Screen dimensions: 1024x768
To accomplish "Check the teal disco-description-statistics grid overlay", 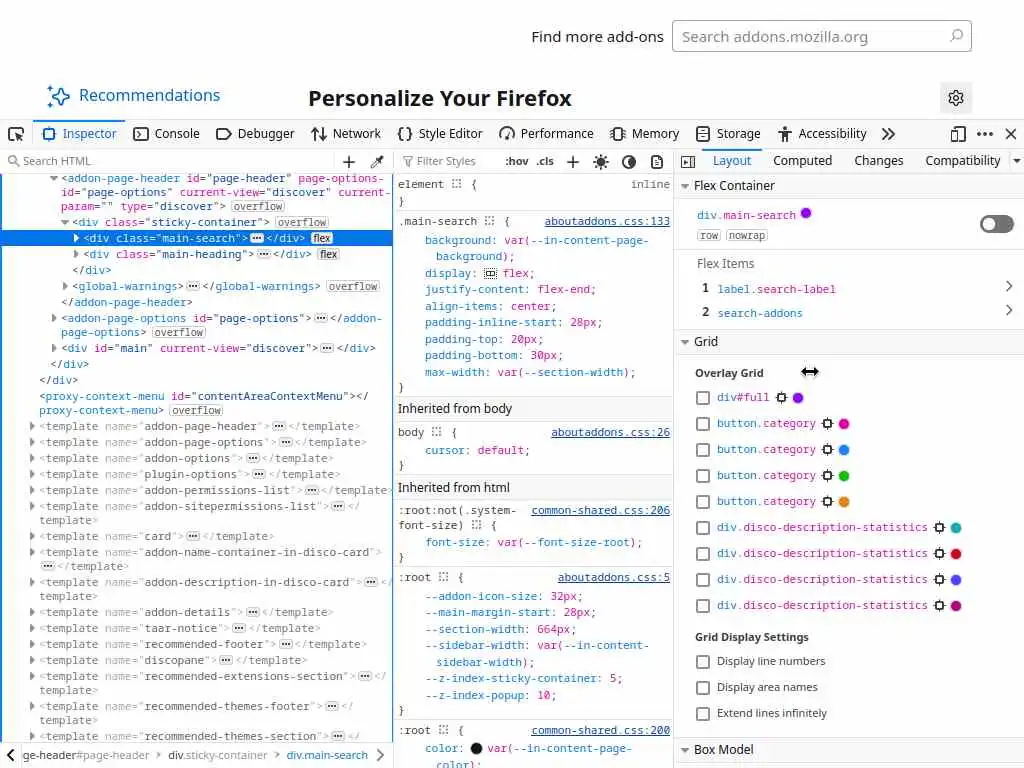I will click(703, 528).
